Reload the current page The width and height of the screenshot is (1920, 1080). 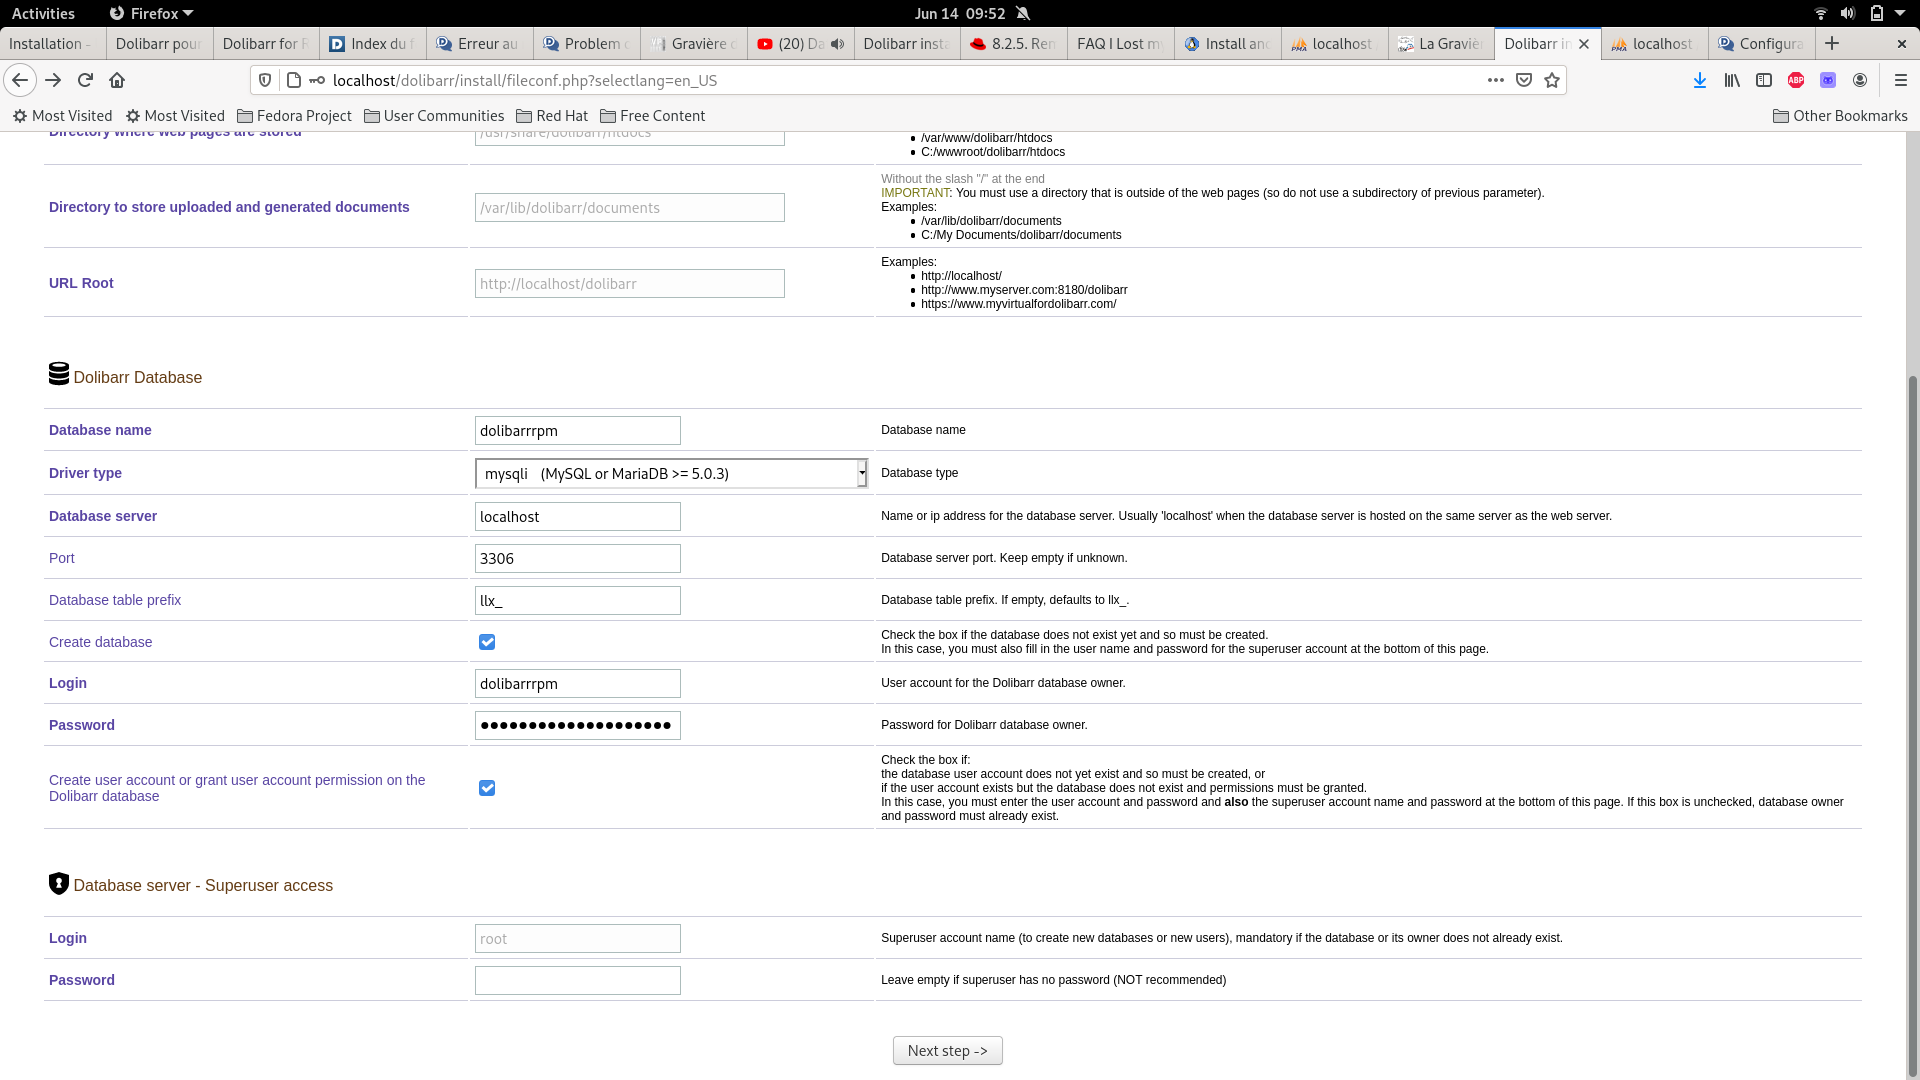pyautogui.click(x=85, y=80)
